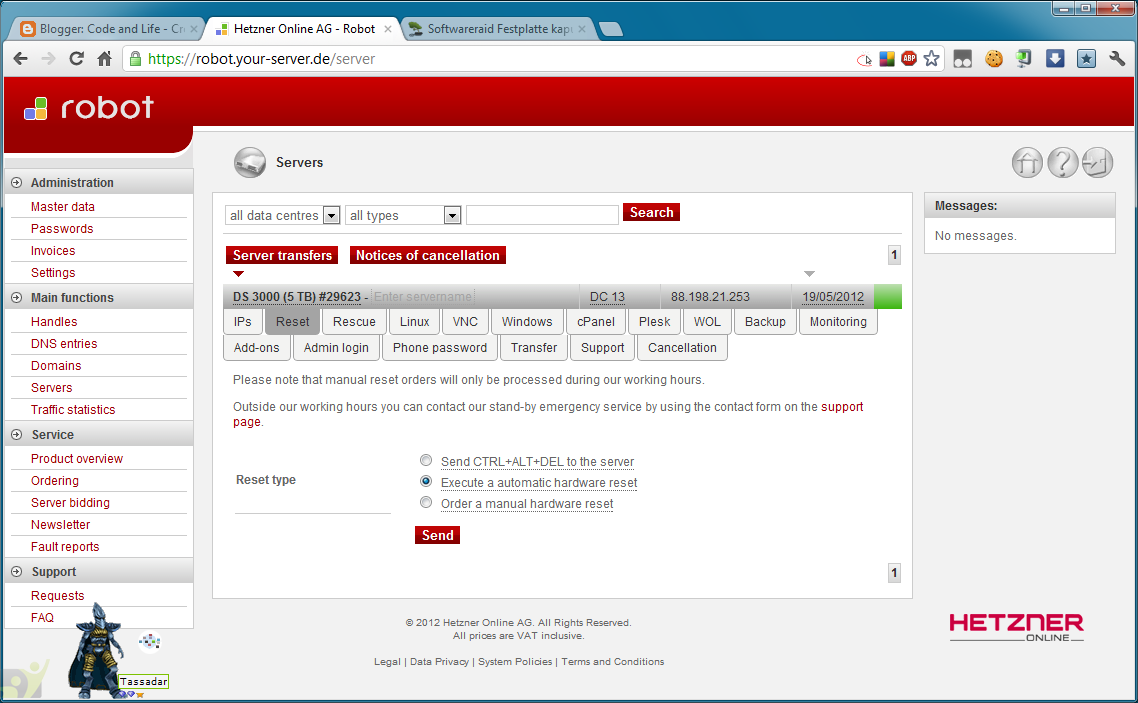Go back with the browser back arrow
Viewport: 1138px width, 703px height.
[20, 59]
